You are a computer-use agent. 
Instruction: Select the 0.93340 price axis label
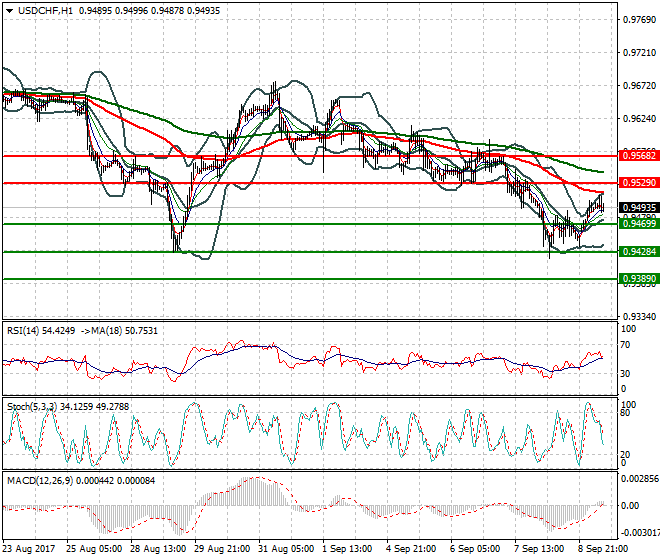click(639, 316)
